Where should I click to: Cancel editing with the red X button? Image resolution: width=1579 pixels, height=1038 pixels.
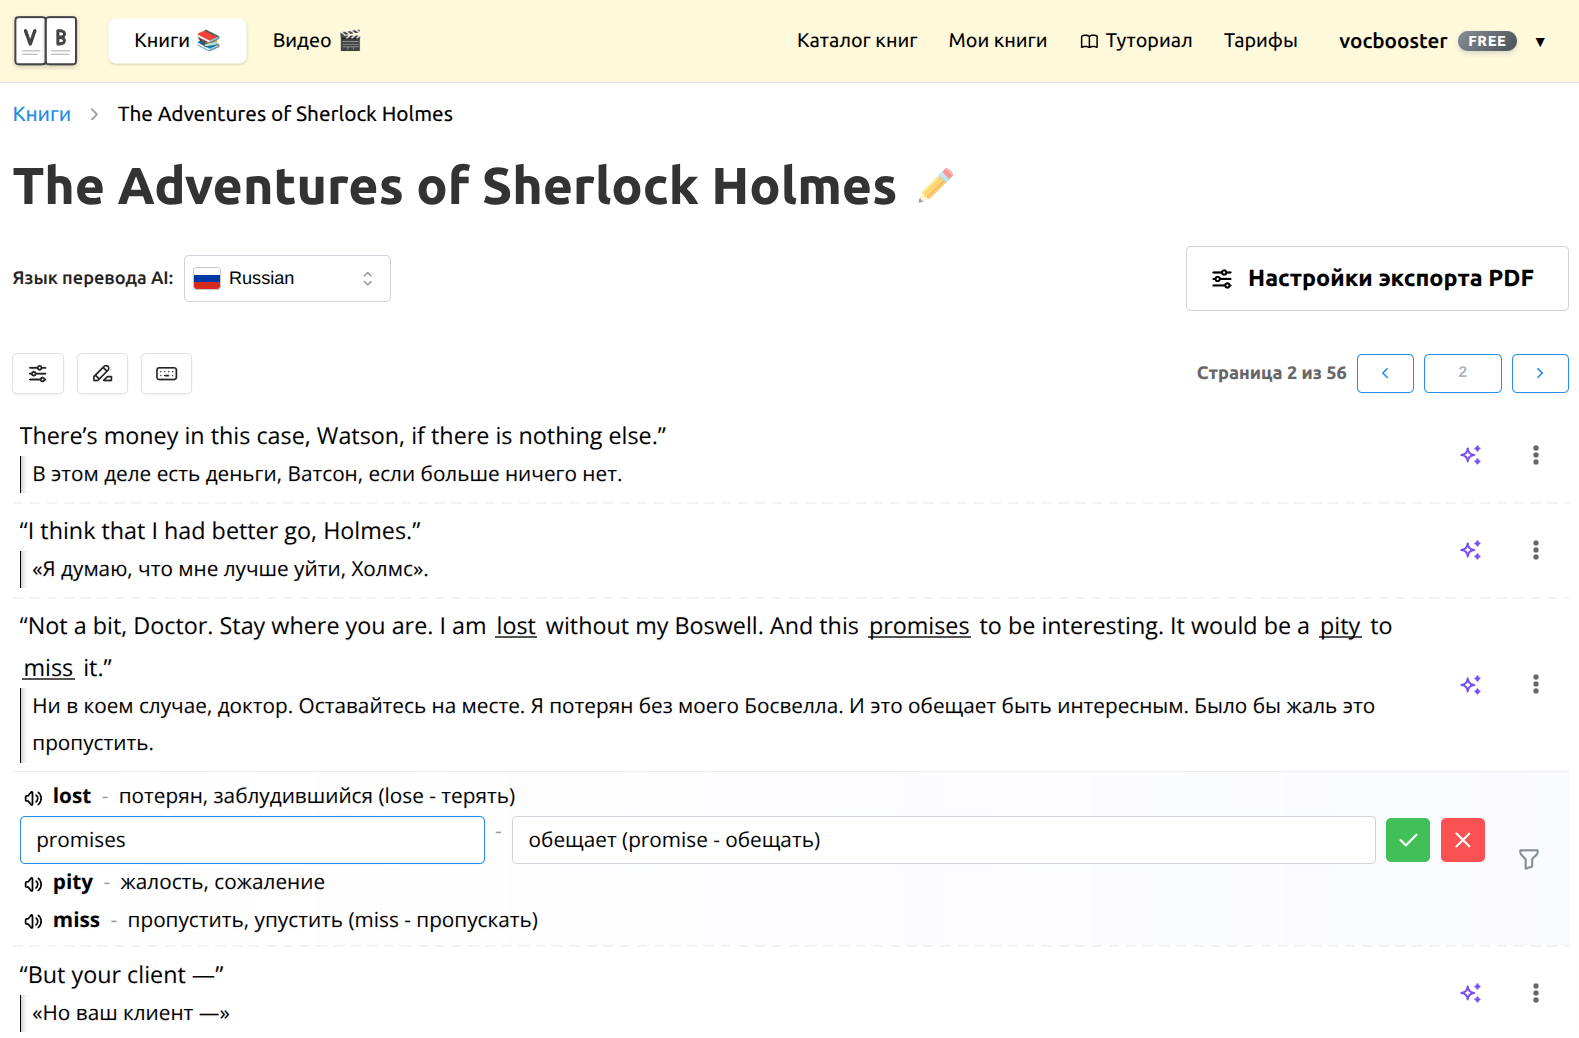(x=1462, y=840)
